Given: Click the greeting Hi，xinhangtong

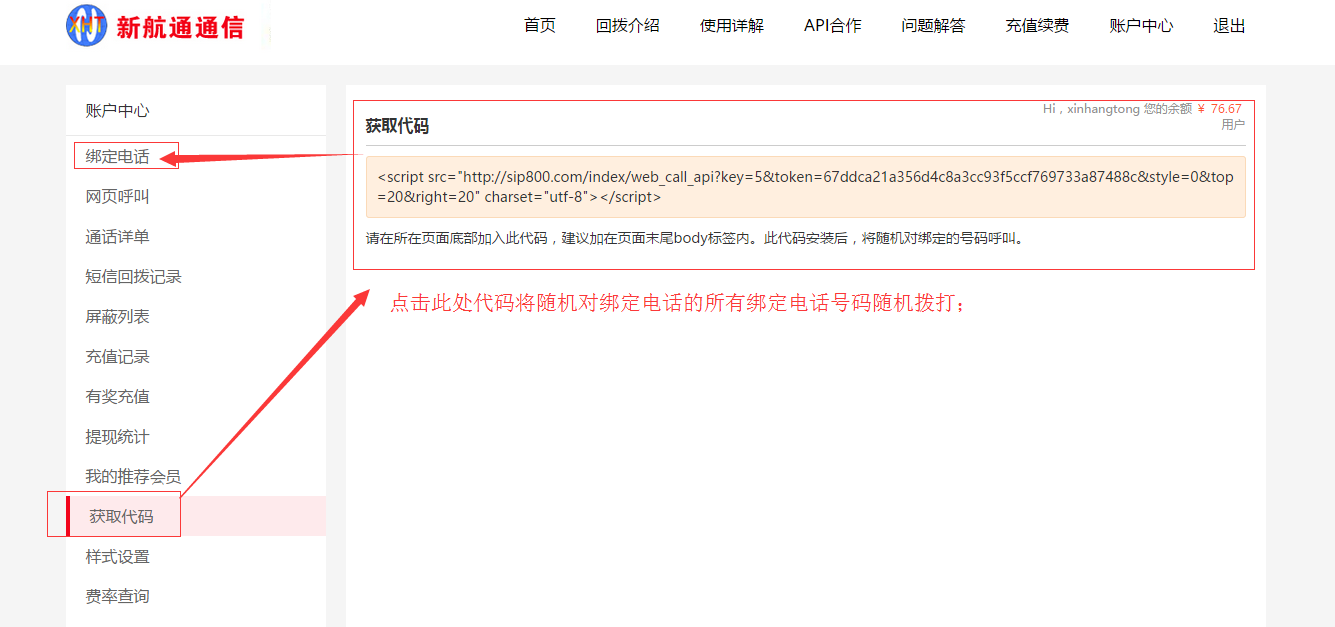Looking at the screenshot, I should [1091, 109].
